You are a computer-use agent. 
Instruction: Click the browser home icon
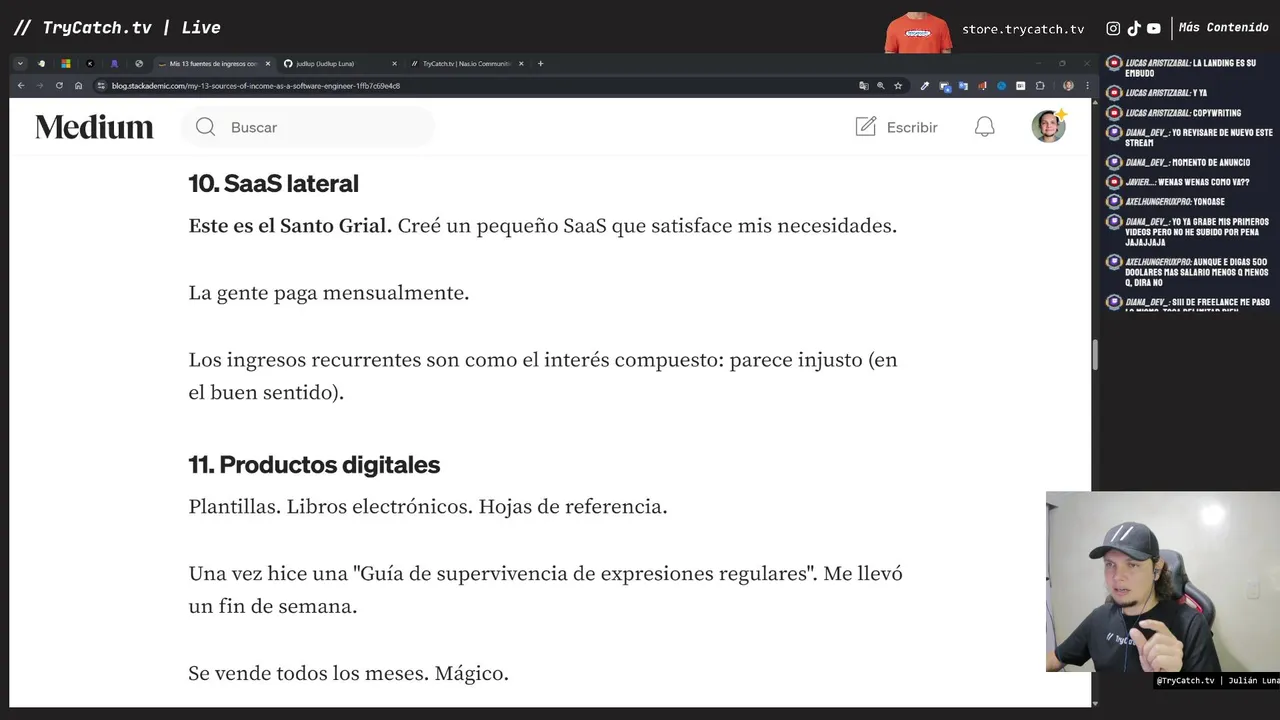click(78, 86)
